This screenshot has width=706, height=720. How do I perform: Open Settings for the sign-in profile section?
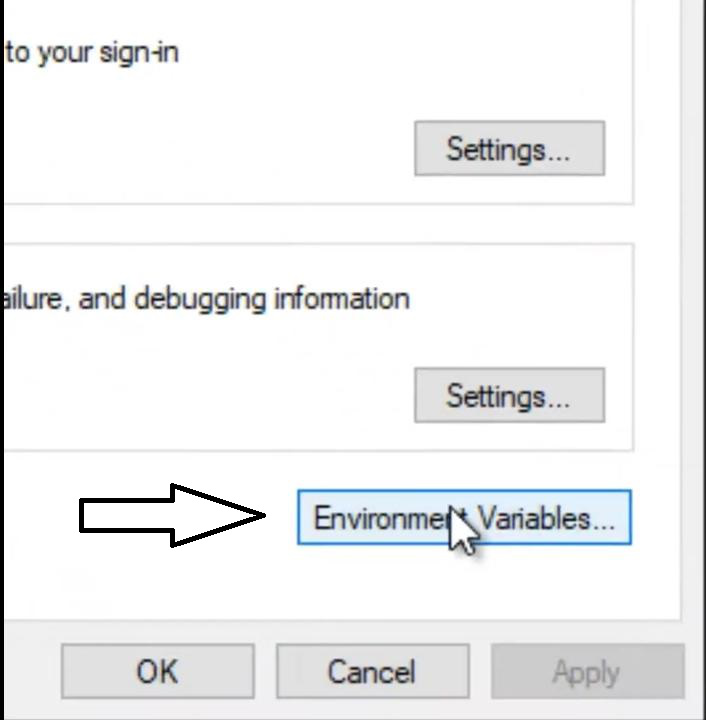[x=509, y=149]
